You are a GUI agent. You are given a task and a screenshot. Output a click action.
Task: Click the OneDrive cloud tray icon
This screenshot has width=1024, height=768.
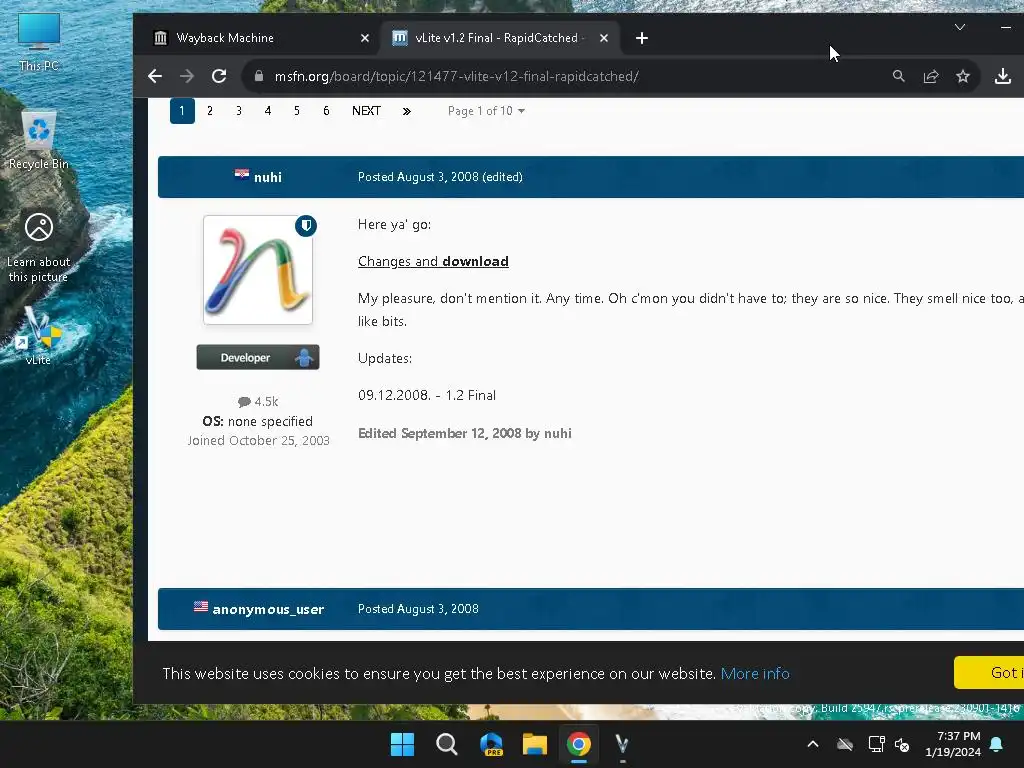coord(845,744)
